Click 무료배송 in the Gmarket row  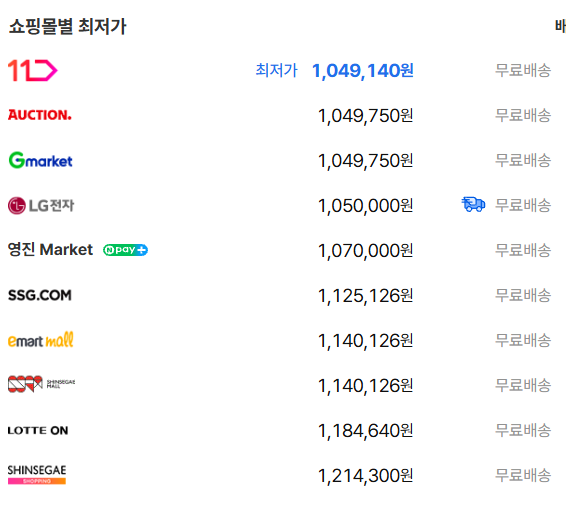[523, 160]
